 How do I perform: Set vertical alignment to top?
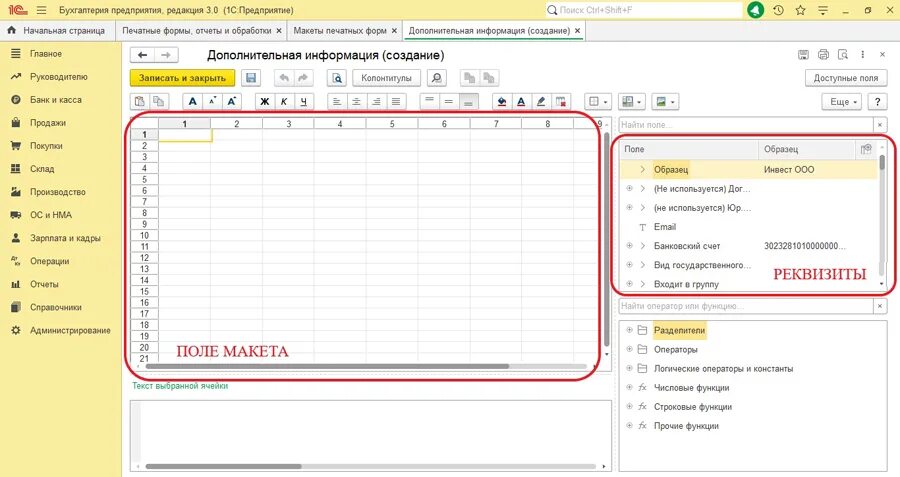click(x=429, y=102)
